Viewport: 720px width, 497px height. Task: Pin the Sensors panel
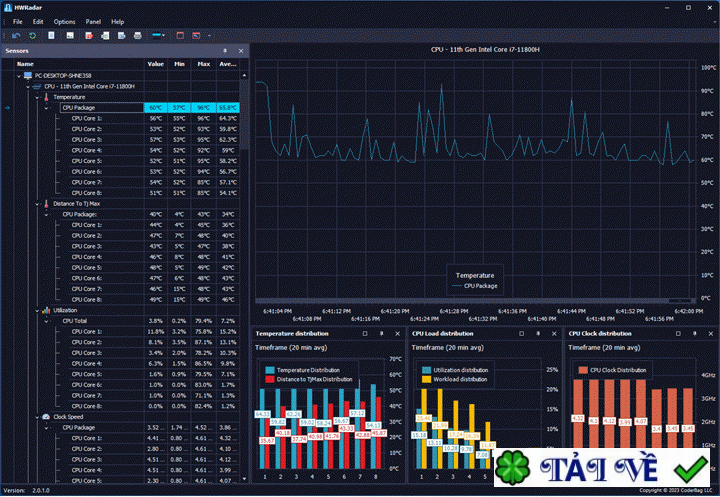(x=225, y=50)
